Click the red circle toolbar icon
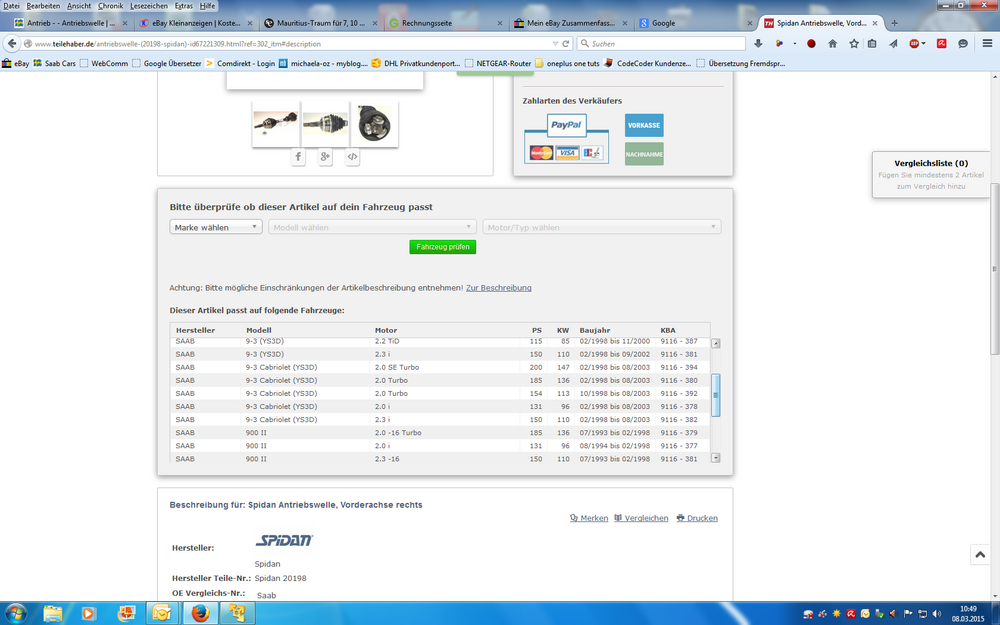 click(811, 43)
